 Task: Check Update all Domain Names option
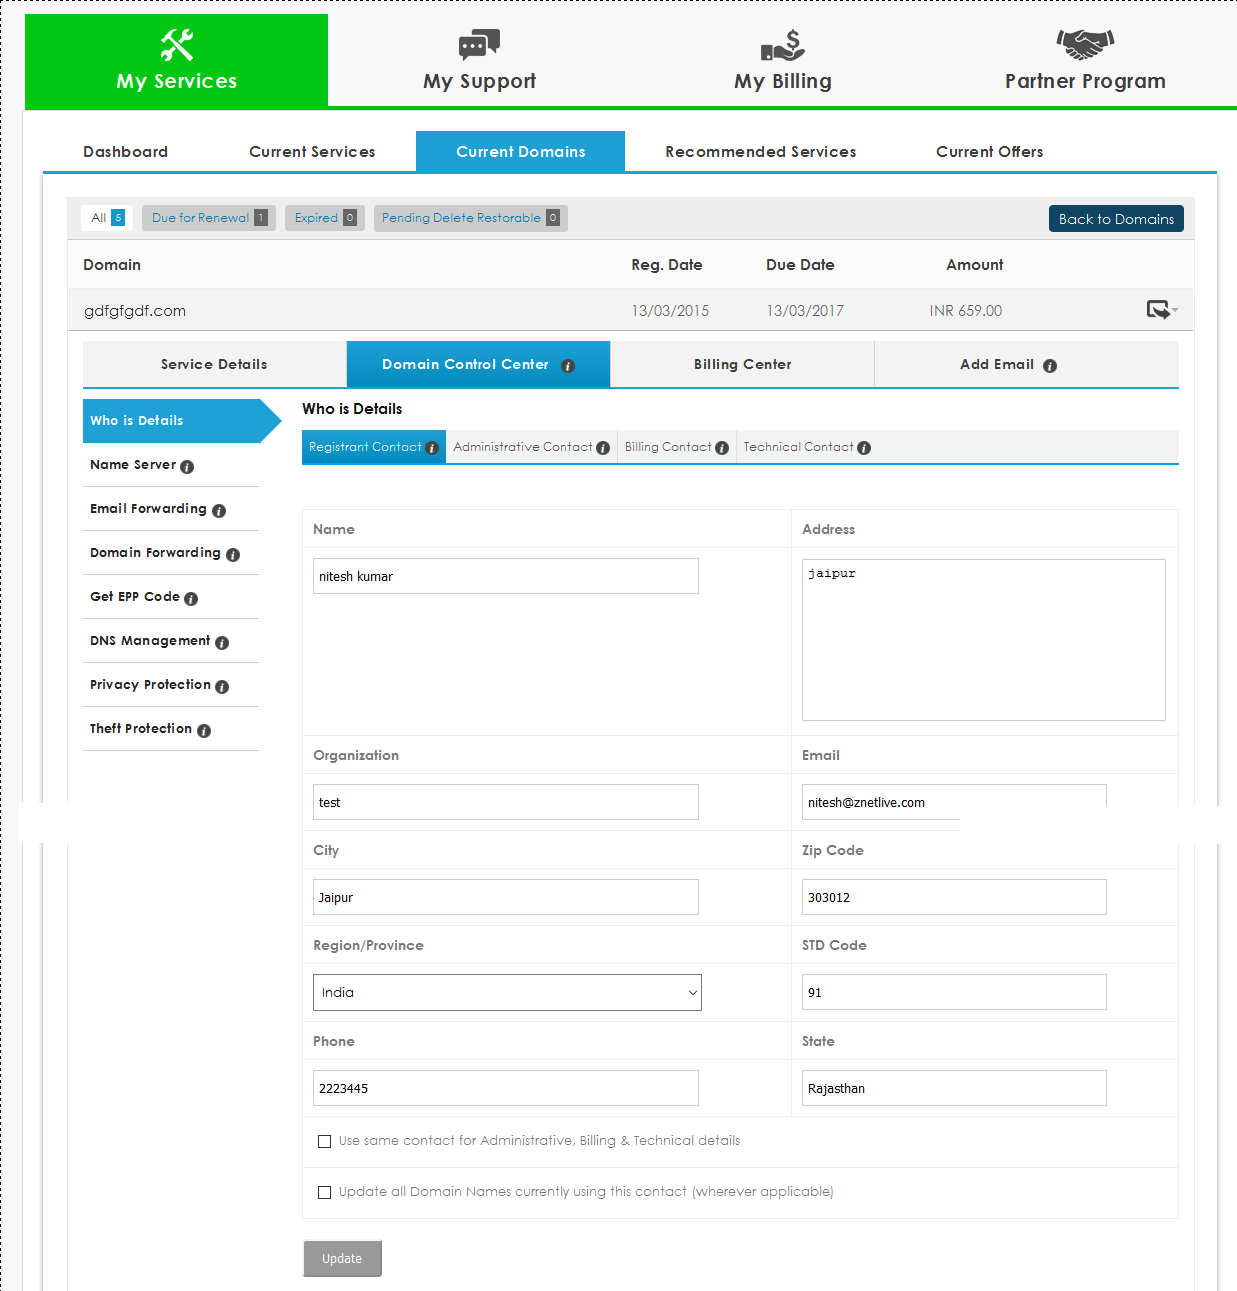tap(324, 1192)
